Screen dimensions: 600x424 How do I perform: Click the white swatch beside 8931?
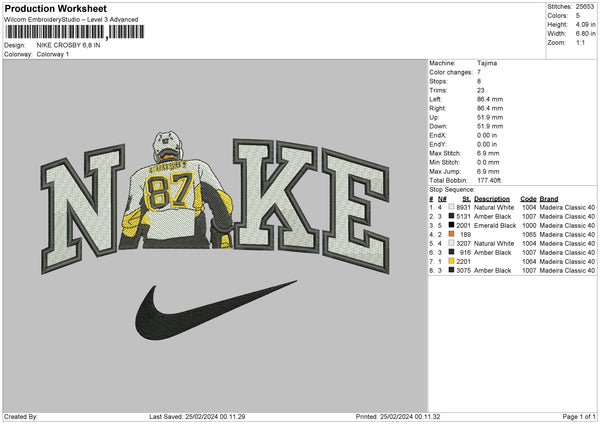click(x=452, y=207)
